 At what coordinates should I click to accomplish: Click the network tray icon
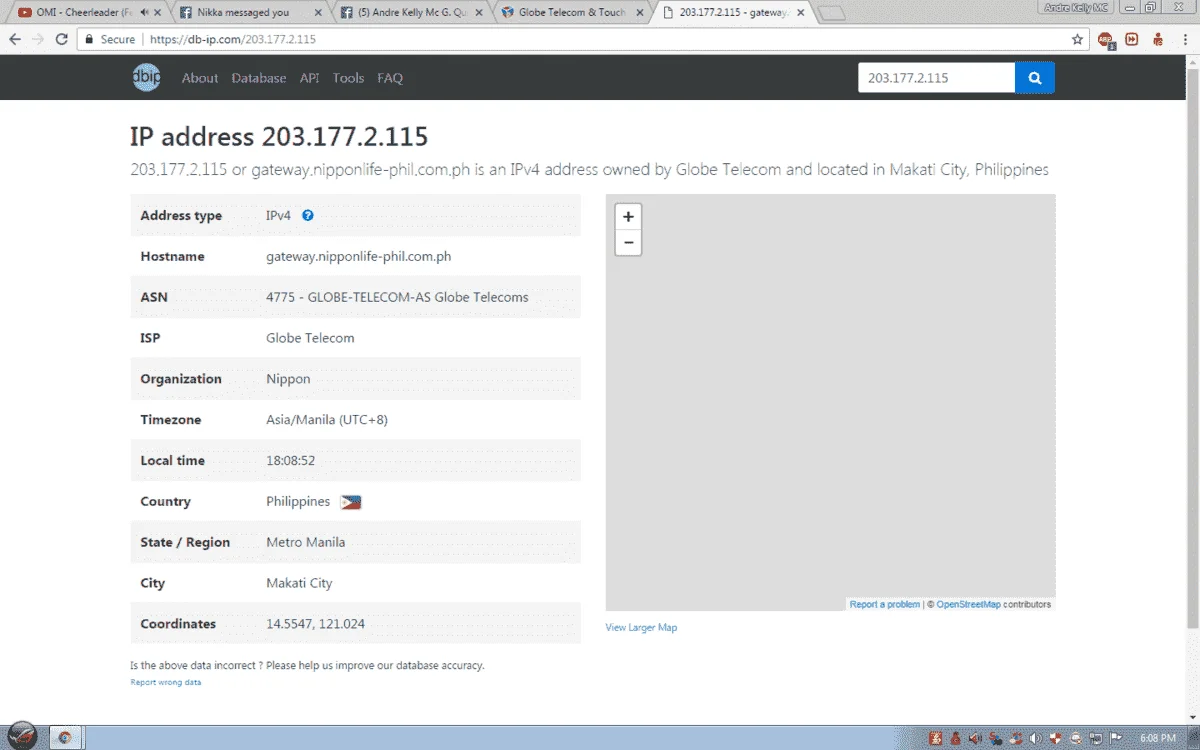pyautogui.click(x=1094, y=738)
